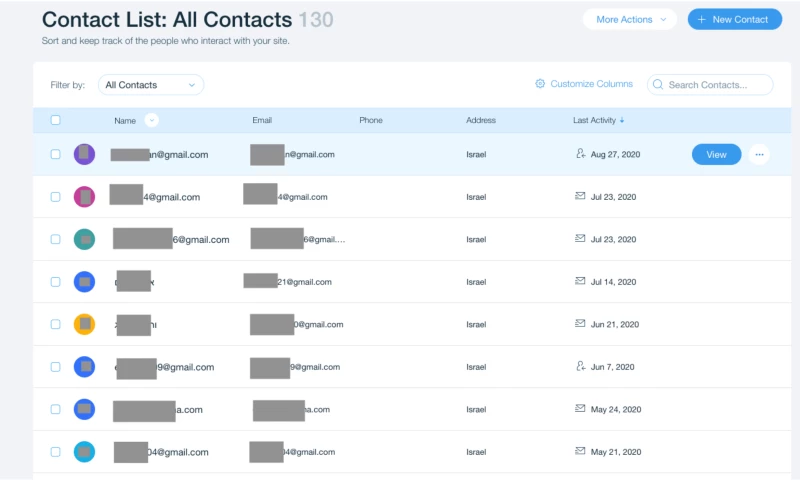Open the All Contacts filter dropdown
The width and height of the screenshot is (800, 480).
pos(150,85)
